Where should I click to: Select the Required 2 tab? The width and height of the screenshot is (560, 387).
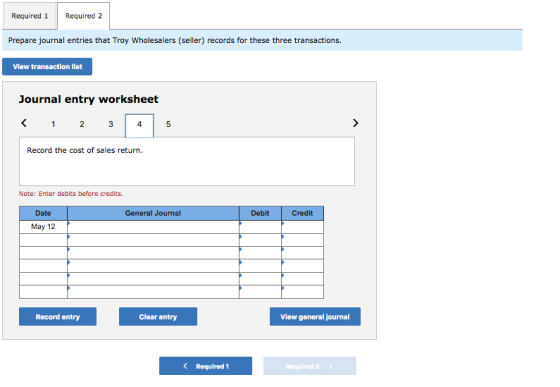(x=84, y=16)
